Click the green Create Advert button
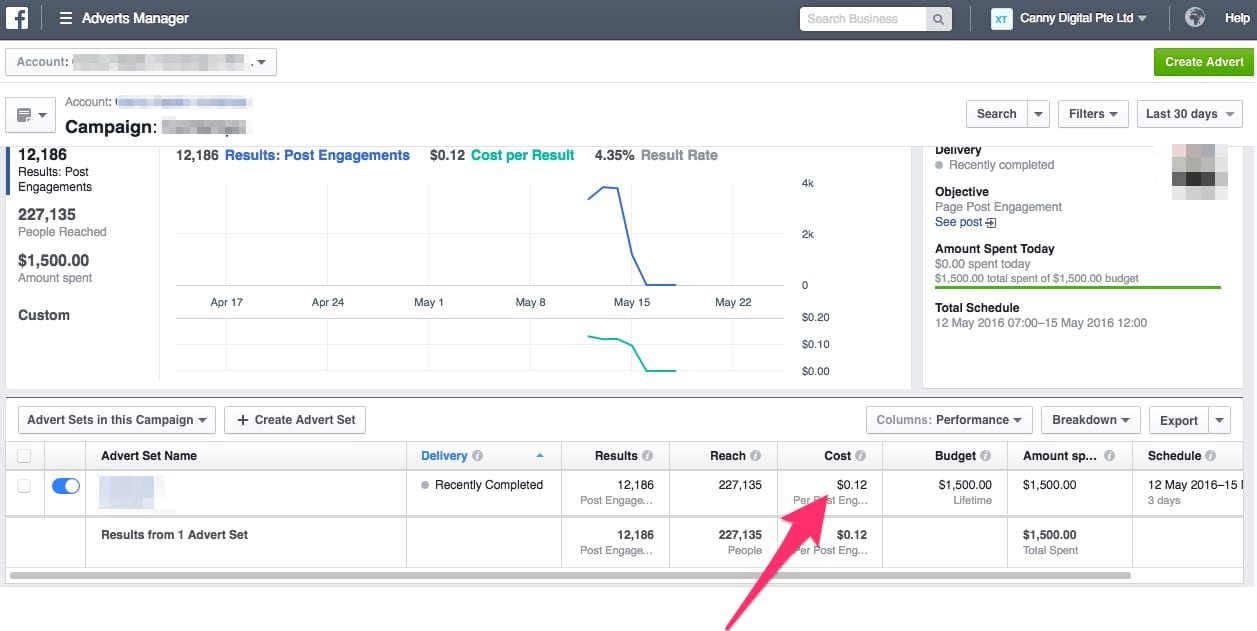This screenshot has width=1257, height=631. (x=1204, y=62)
